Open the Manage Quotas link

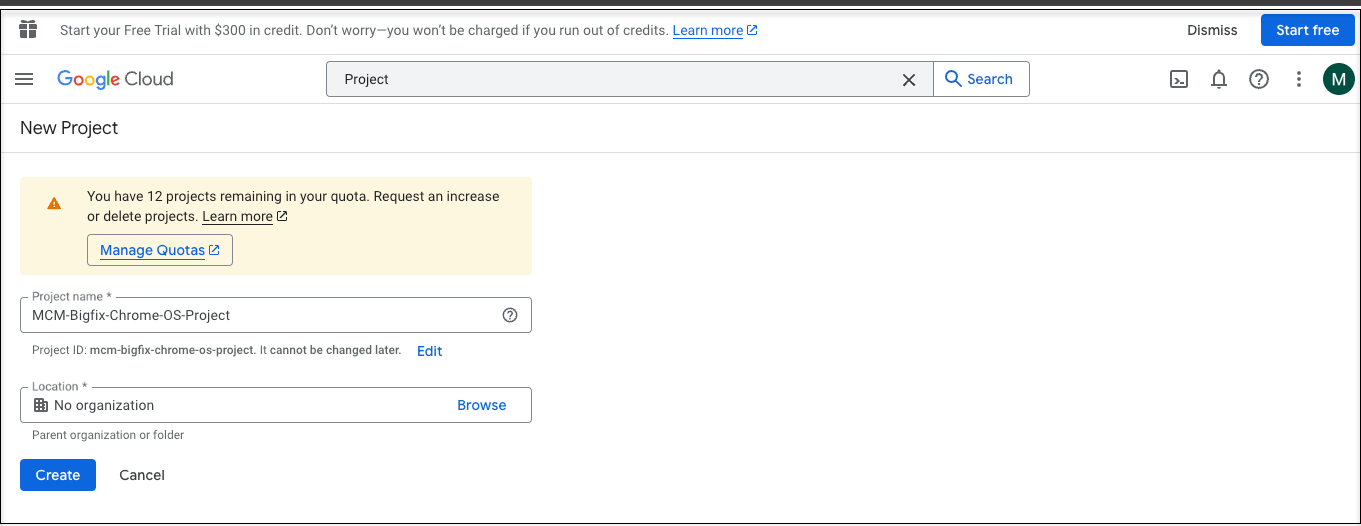pos(160,250)
